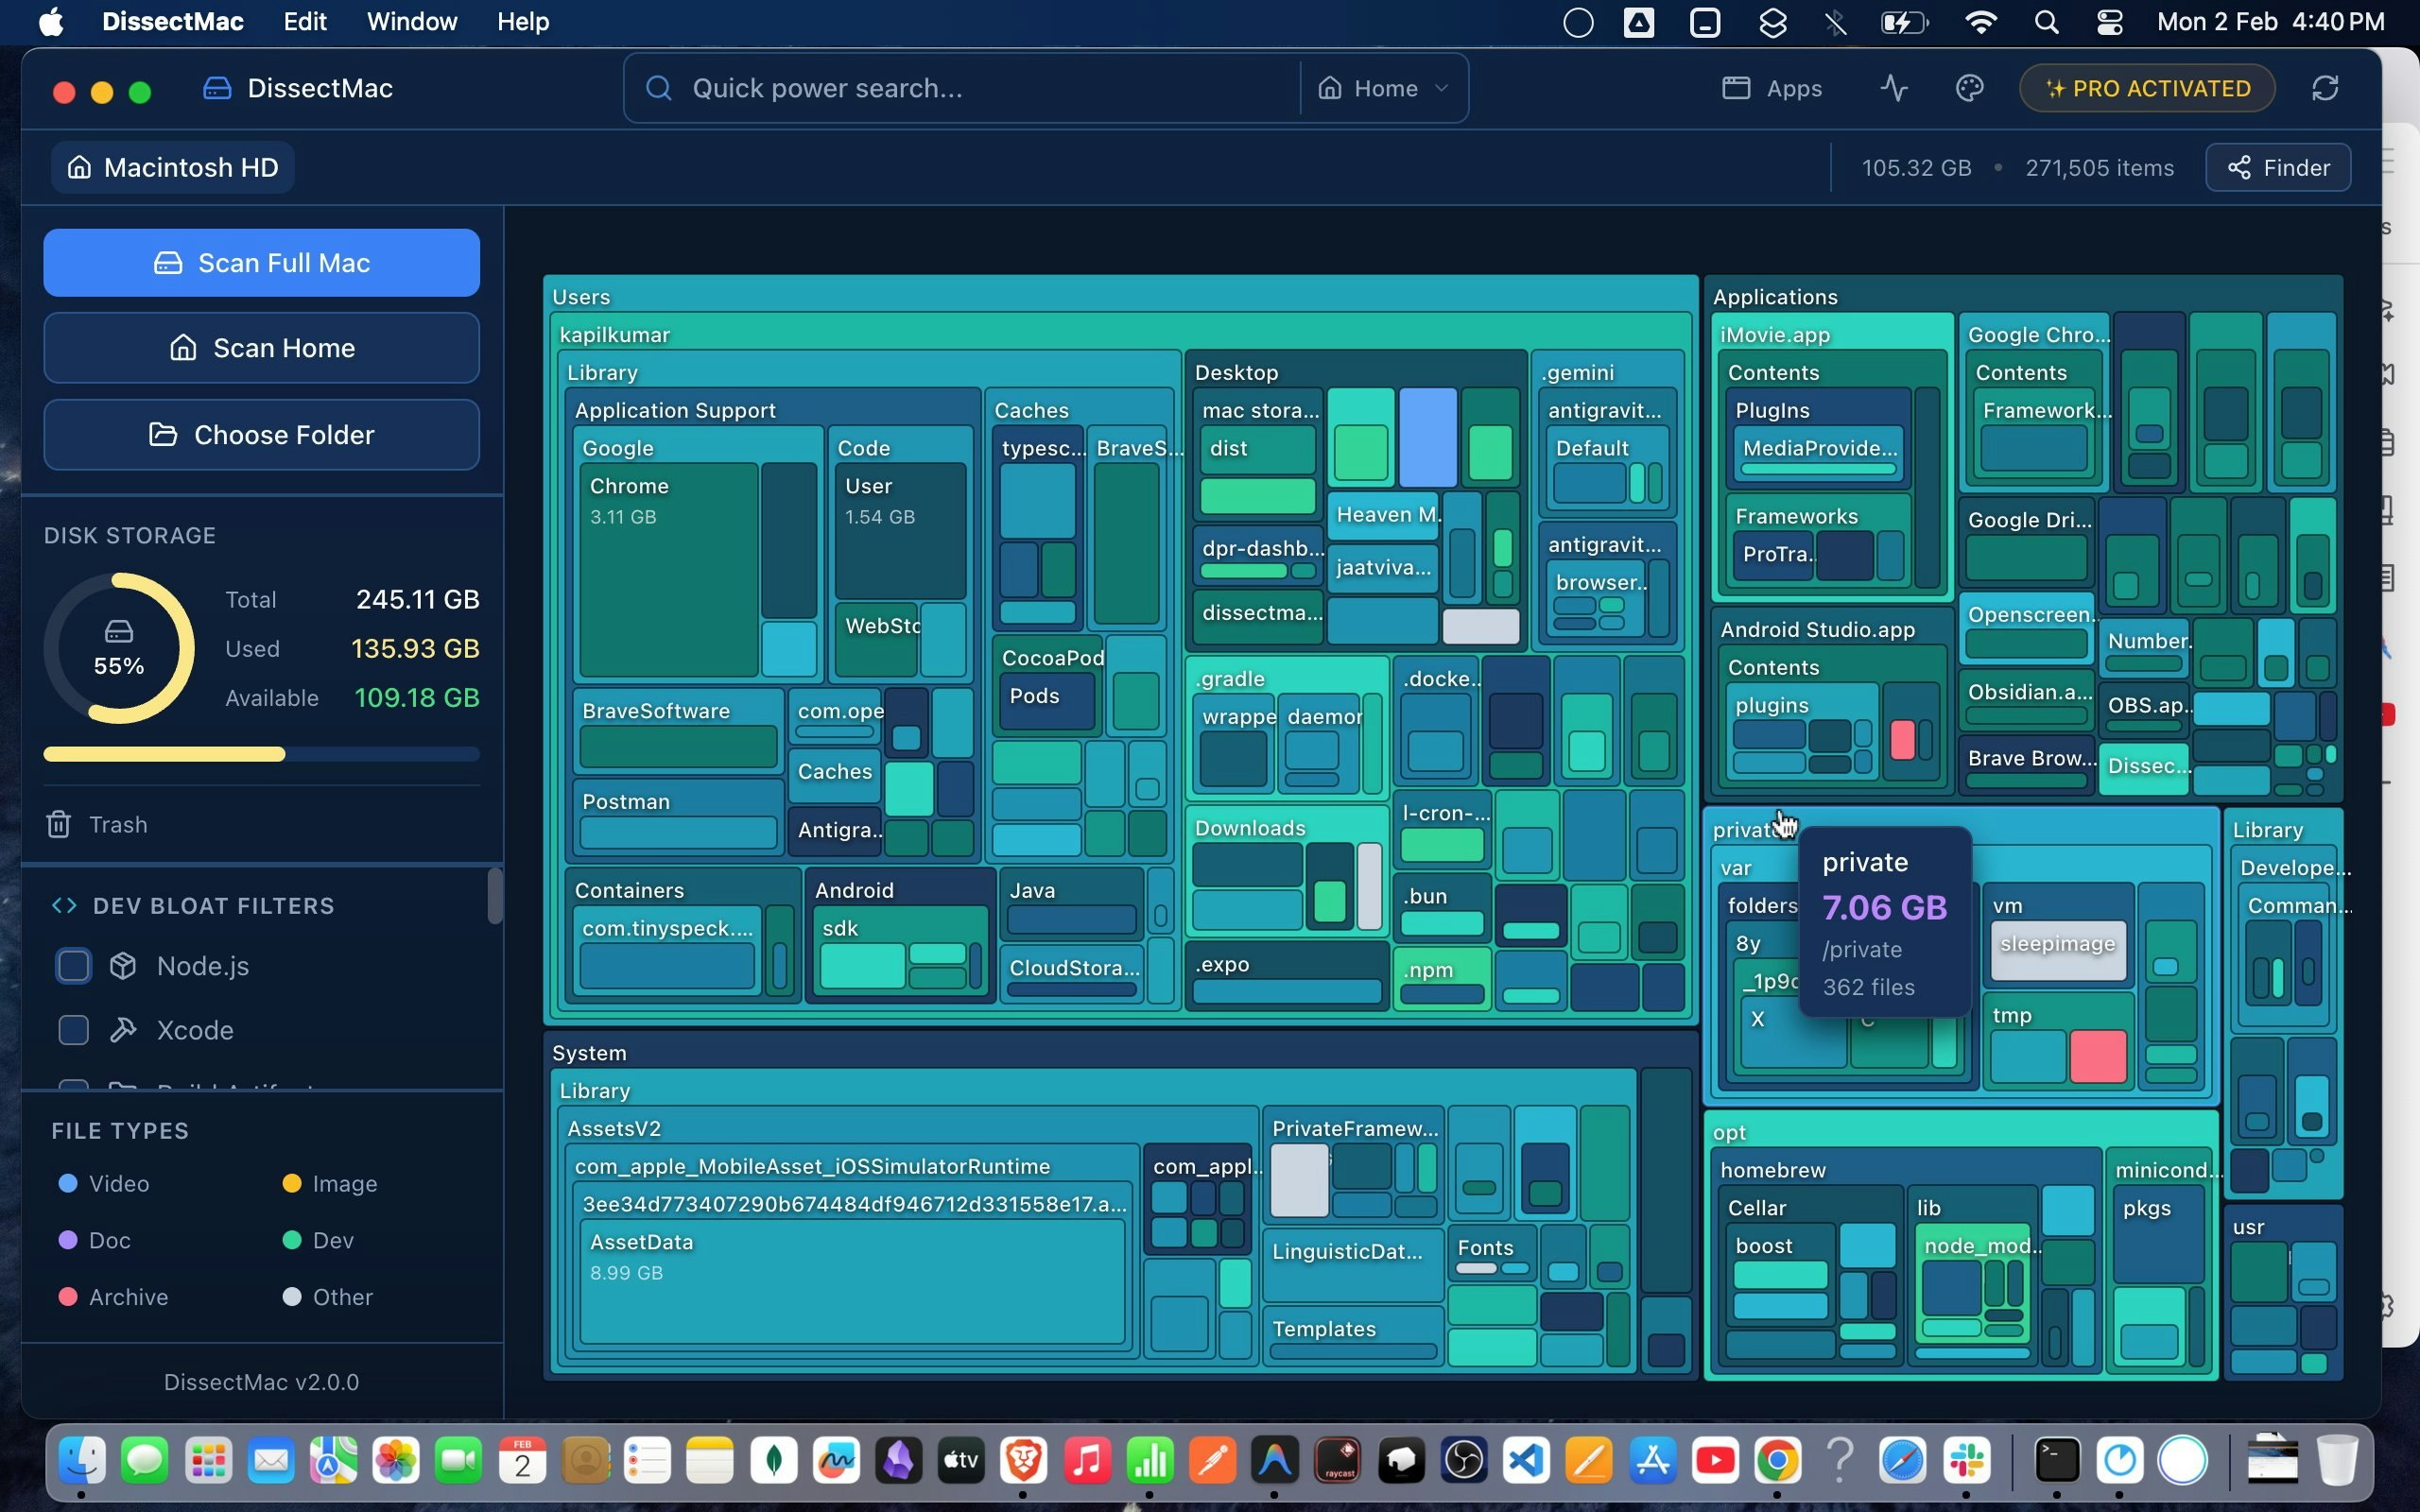
Task: Drill into the Users treemap folder
Action: pyautogui.click(x=581, y=297)
